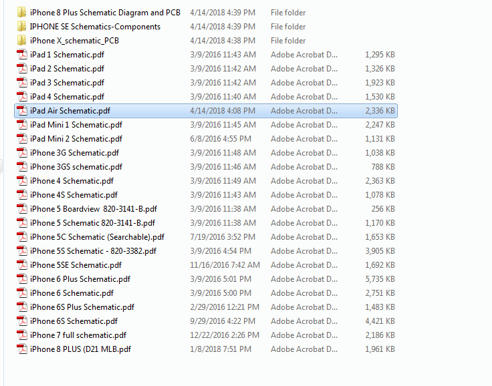Select file name 'iPhone 6 Plus Schematic.pdf'
This screenshot has width=492, height=386.
pos(80,279)
